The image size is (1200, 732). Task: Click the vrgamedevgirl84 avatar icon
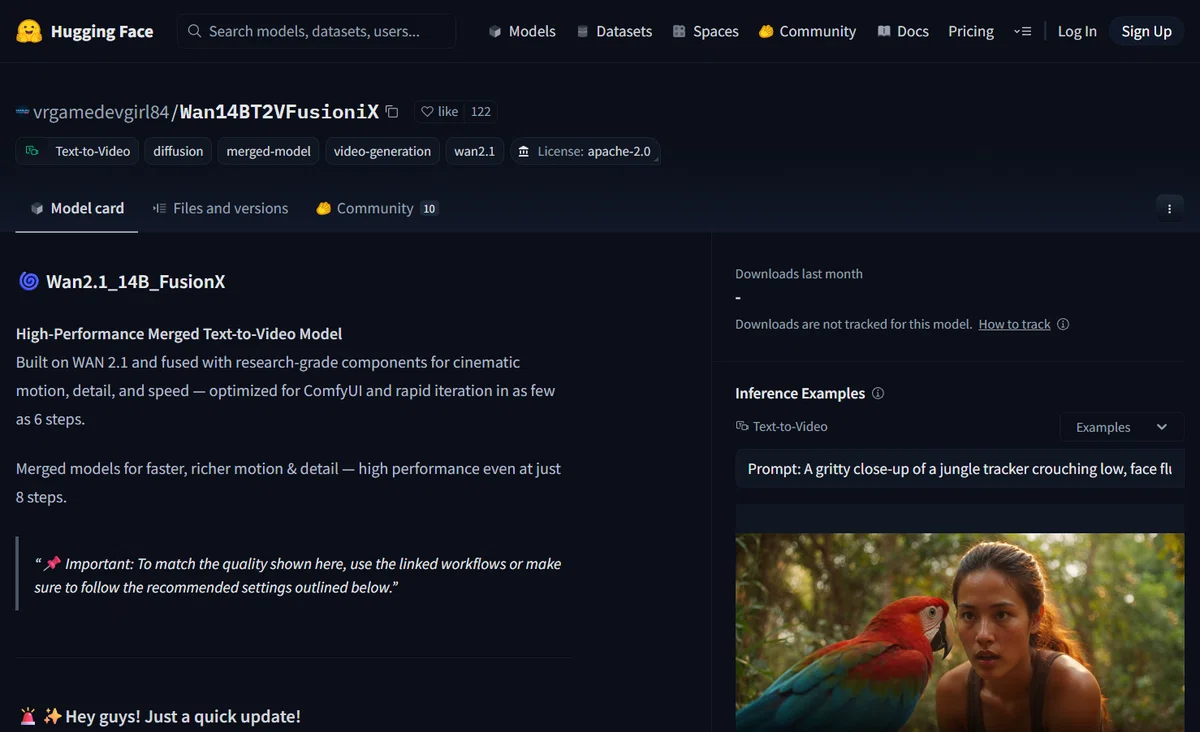click(x=23, y=112)
